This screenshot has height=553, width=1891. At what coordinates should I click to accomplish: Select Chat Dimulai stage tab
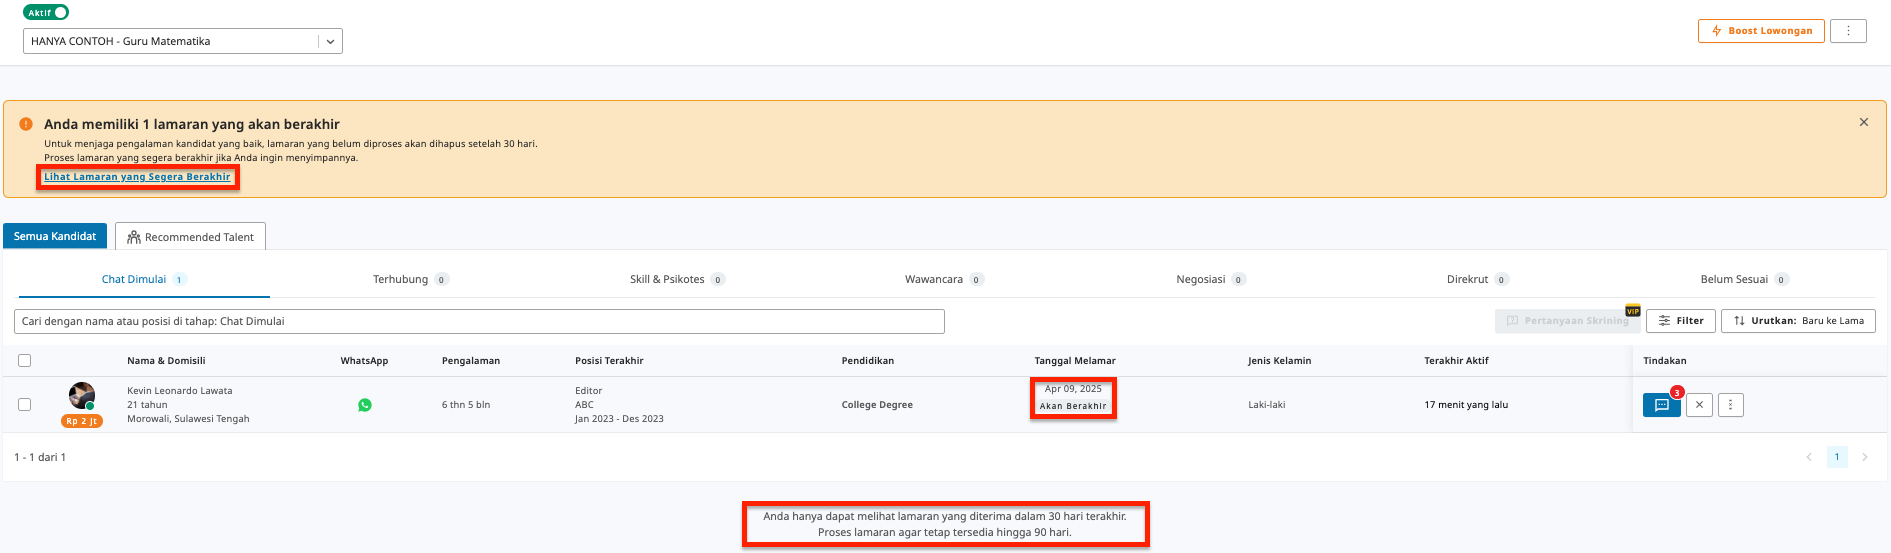coord(144,279)
